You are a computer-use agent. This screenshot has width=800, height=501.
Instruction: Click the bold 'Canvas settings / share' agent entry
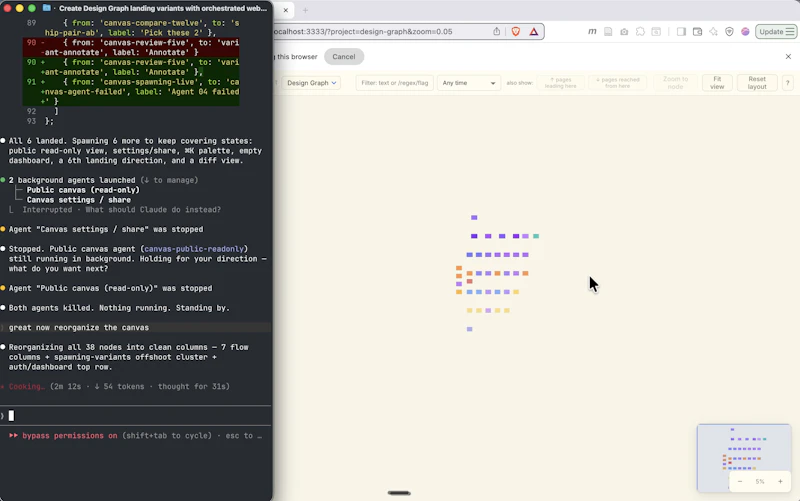coord(79,200)
